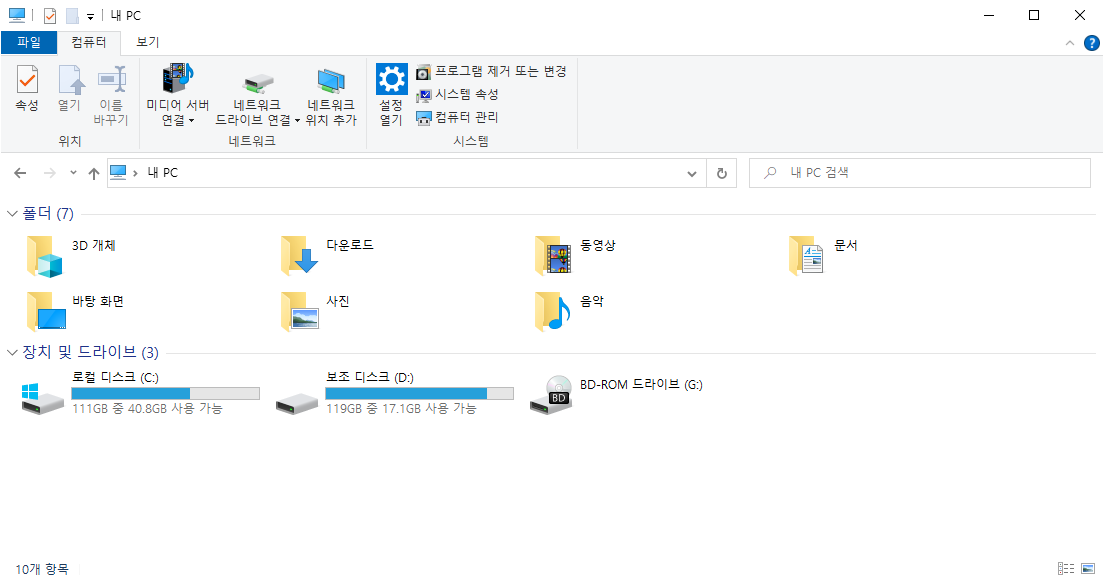Switch to the 컴퓨터 ribbon tab
This screenshot has height=582, width=1104.
point(89,42)
